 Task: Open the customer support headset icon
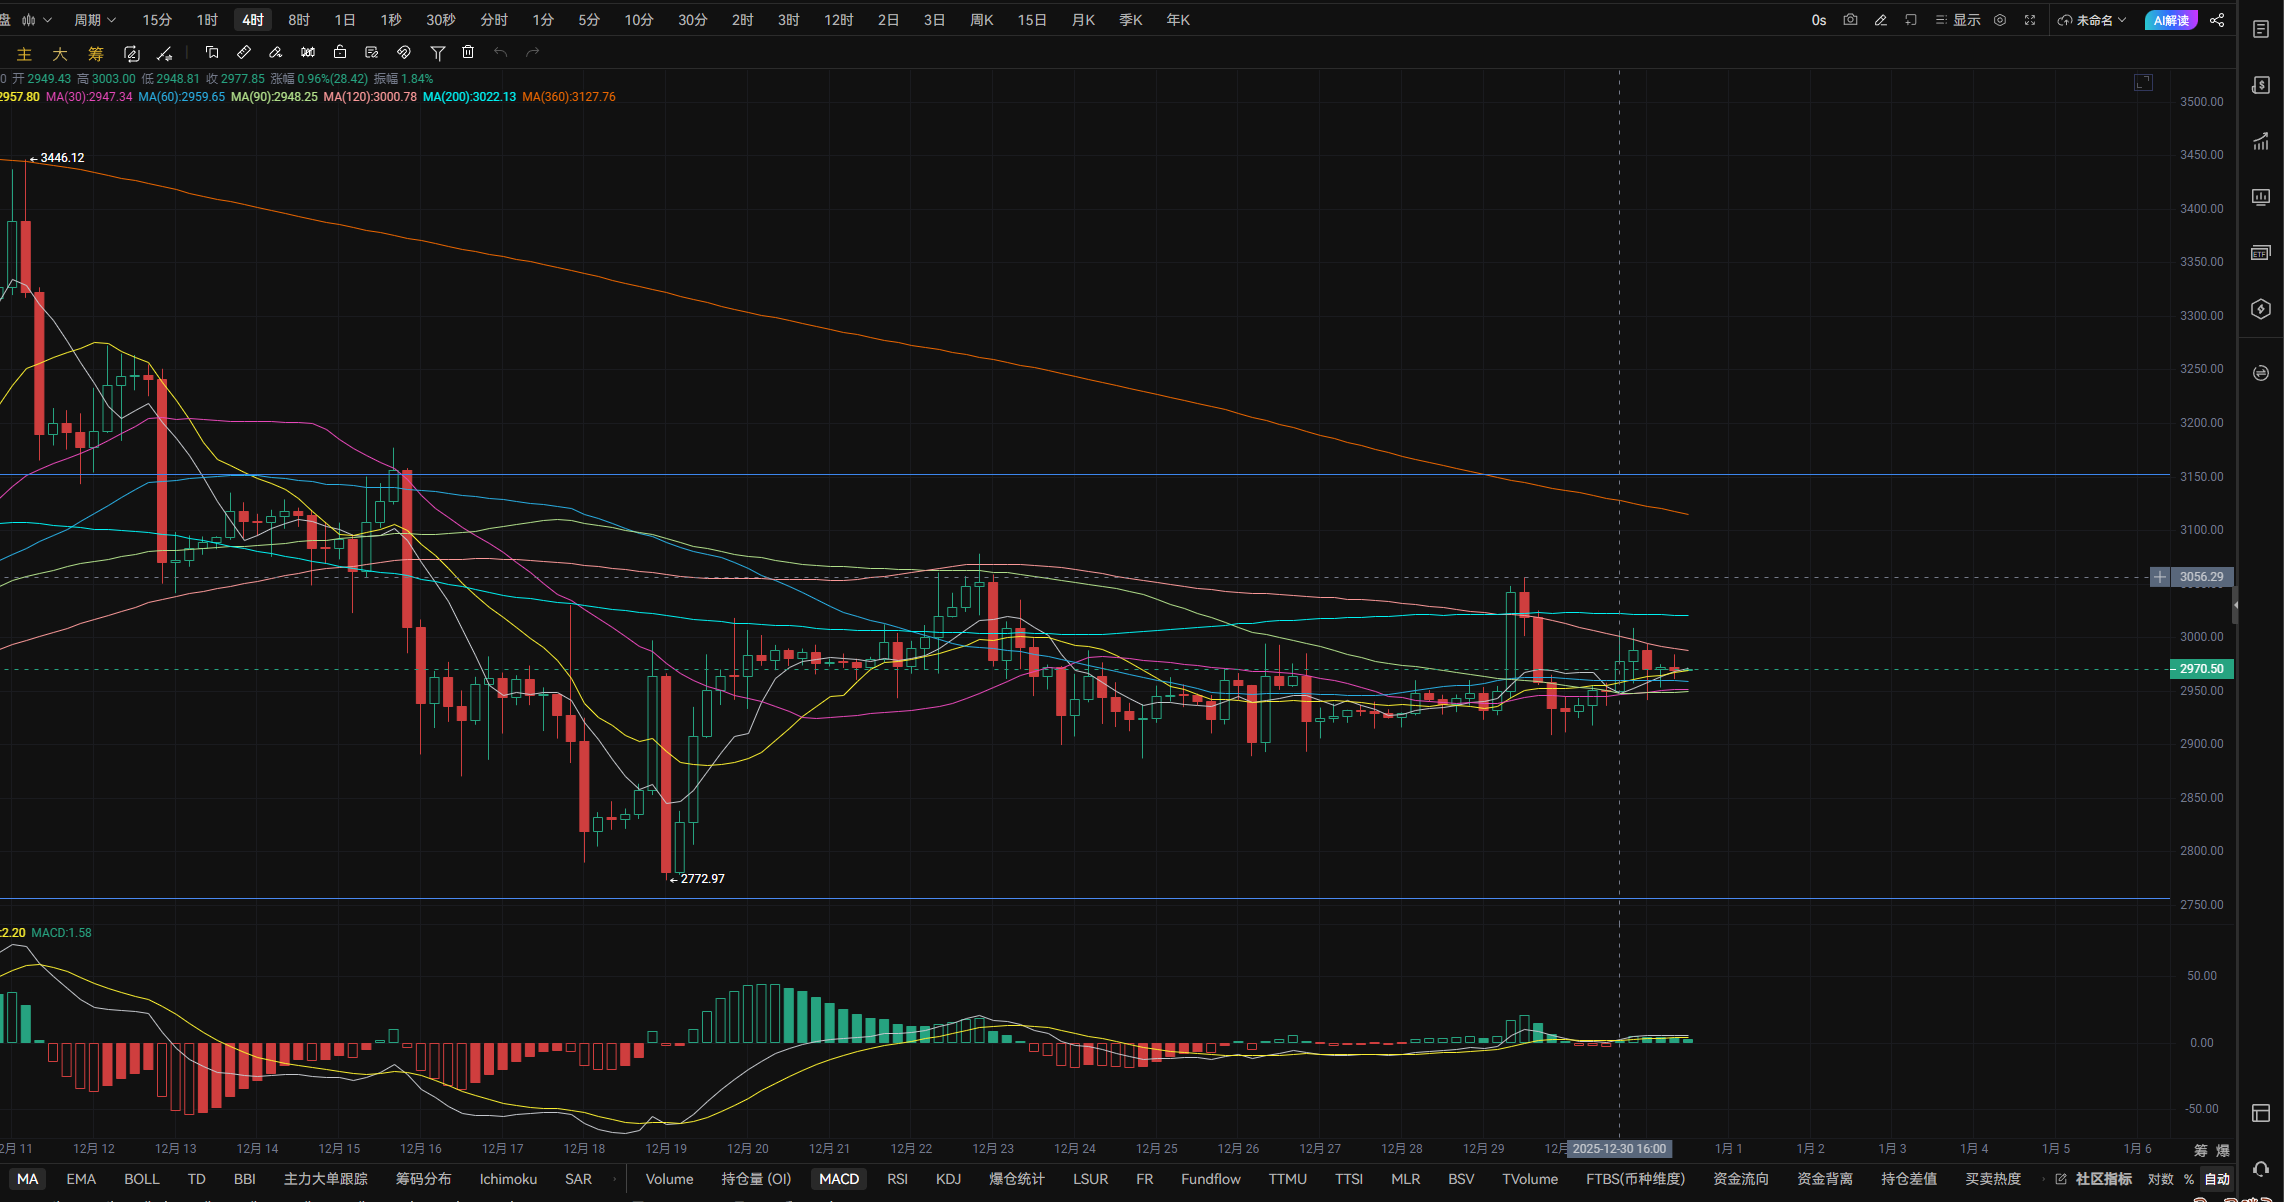[2260, 1168]
